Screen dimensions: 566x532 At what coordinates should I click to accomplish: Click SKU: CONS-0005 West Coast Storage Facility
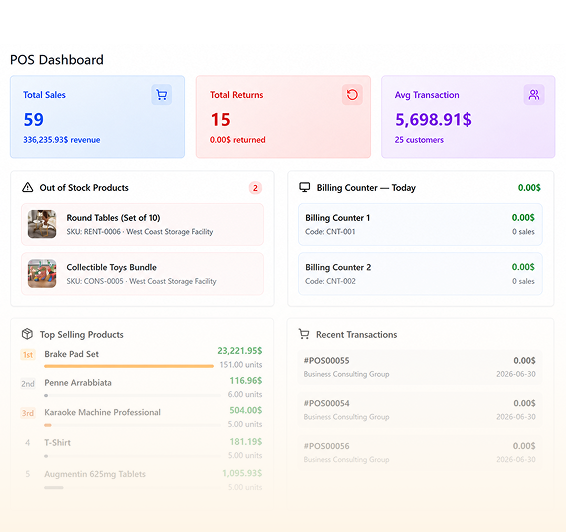(x=142, y=281)
